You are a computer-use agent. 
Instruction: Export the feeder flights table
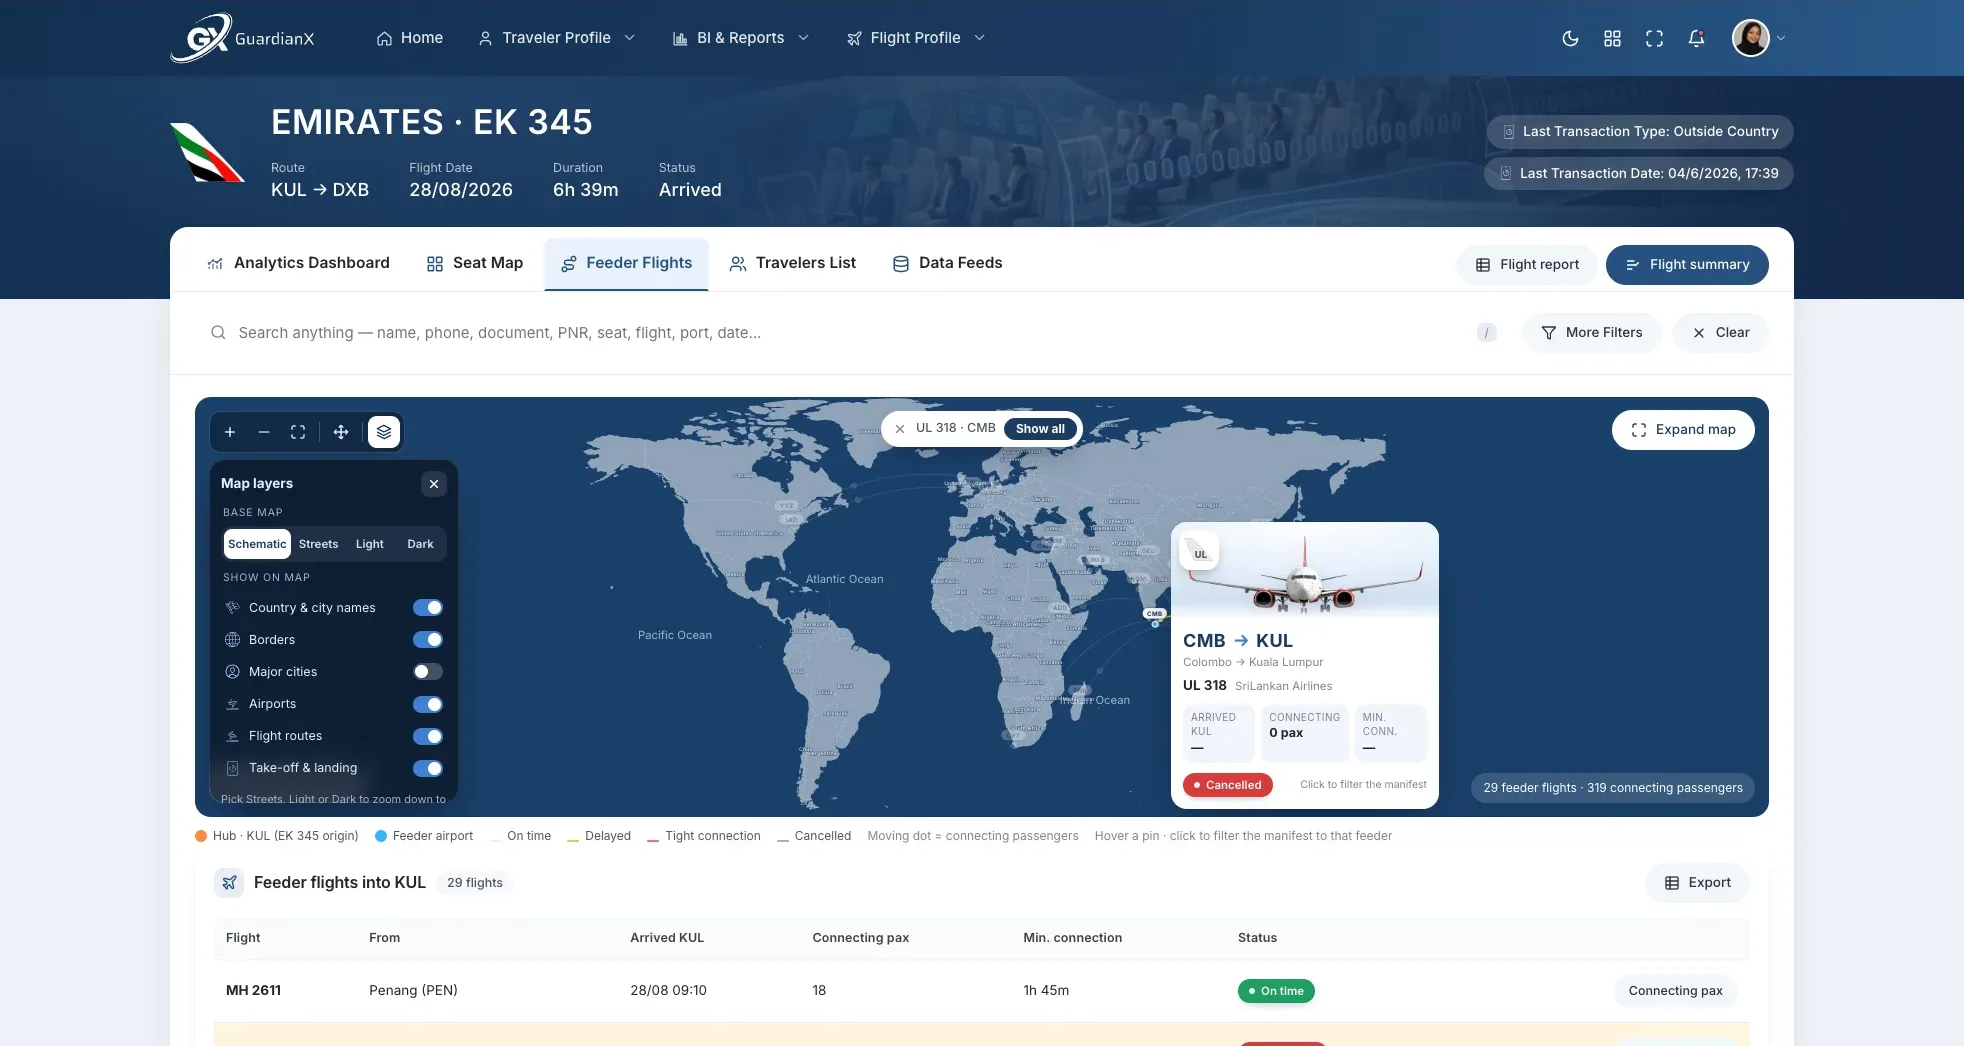[1698, 883]
